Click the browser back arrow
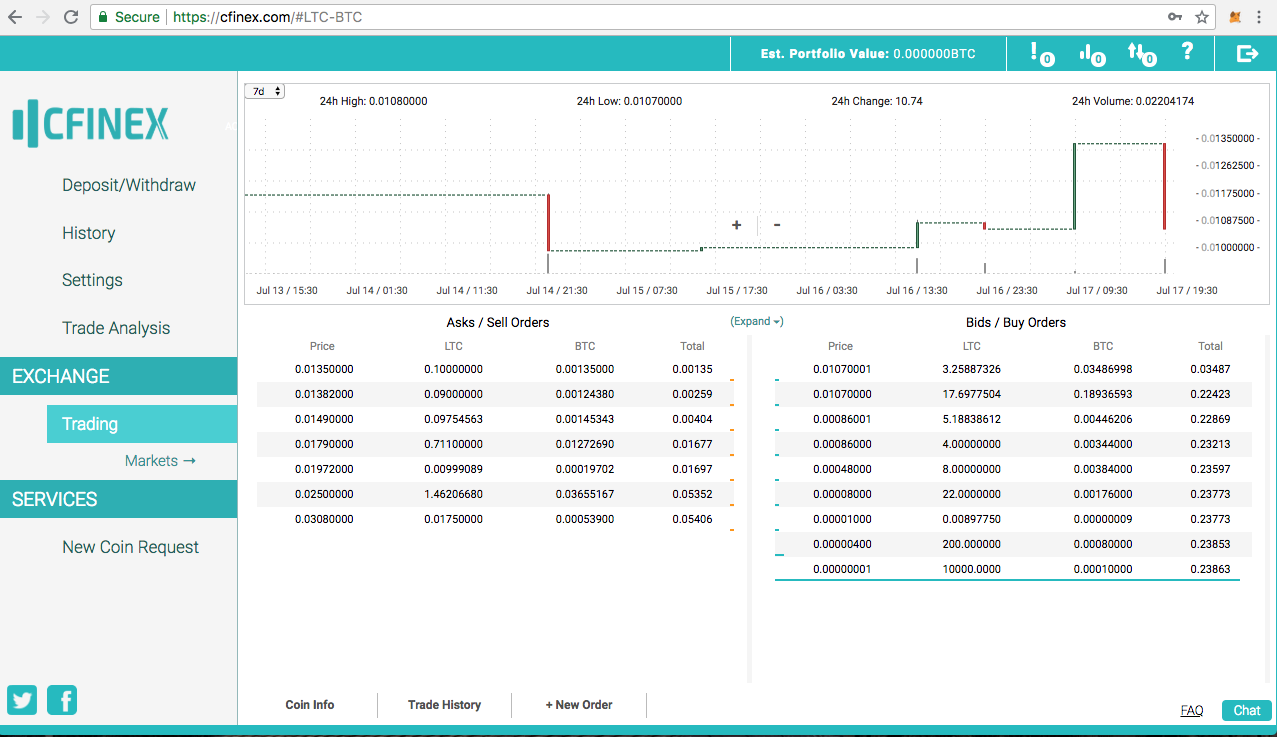 tap(15, 17)
